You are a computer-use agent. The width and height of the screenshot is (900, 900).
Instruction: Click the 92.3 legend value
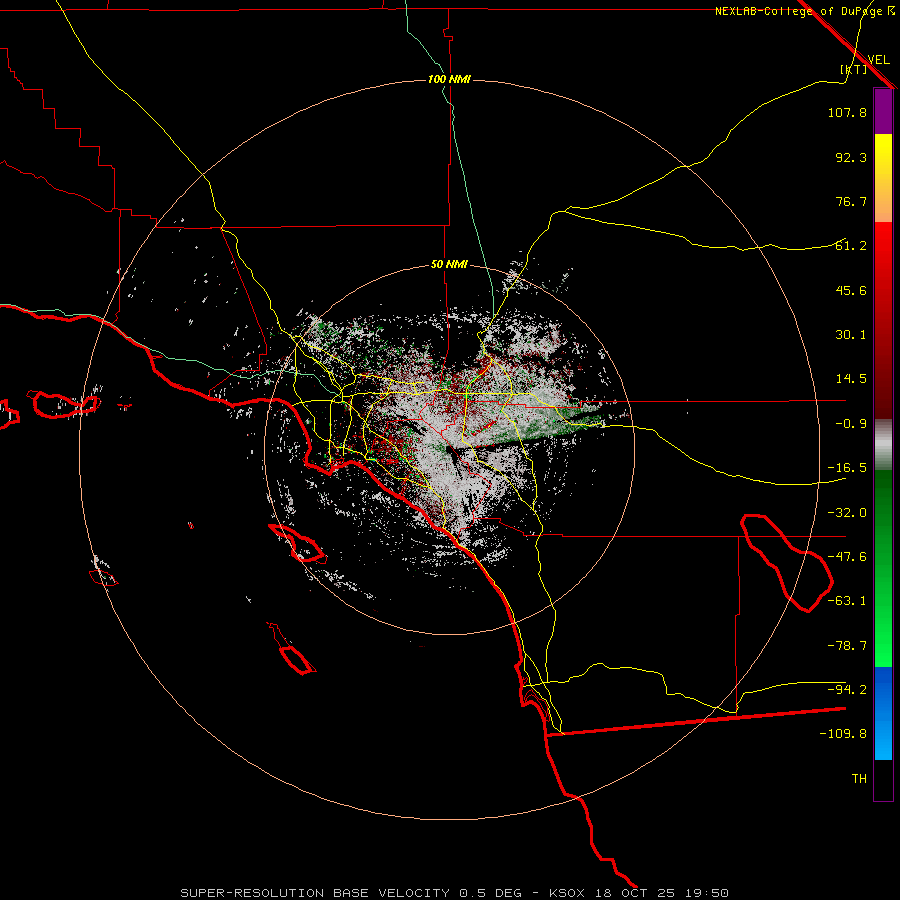pyautogui.click(x=851, y=157)
